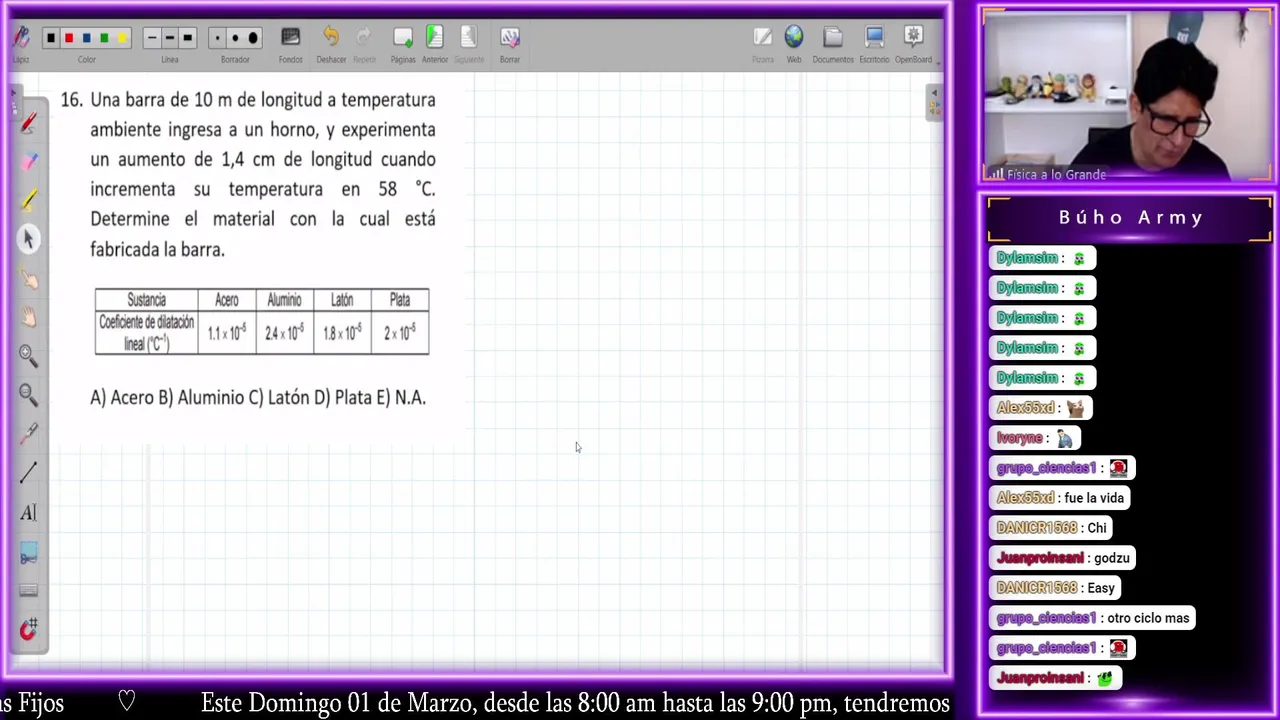Select the pointing finger interact tool

[28, 278]
